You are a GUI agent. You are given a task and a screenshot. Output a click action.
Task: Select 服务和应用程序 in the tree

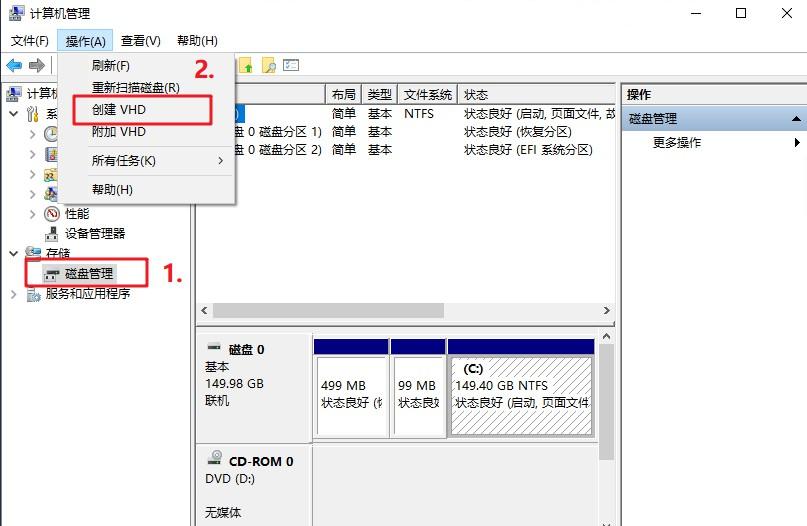point(87,294)
